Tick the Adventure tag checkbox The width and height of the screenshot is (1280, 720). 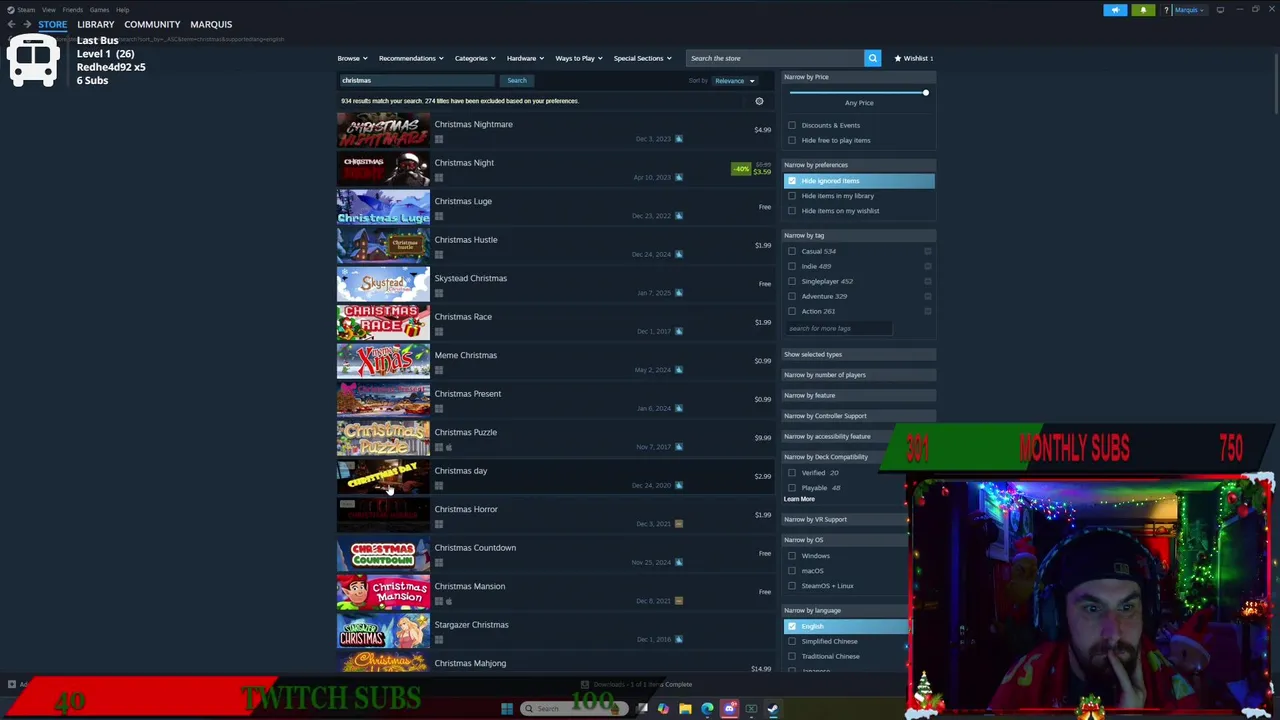tap(792, 296)
